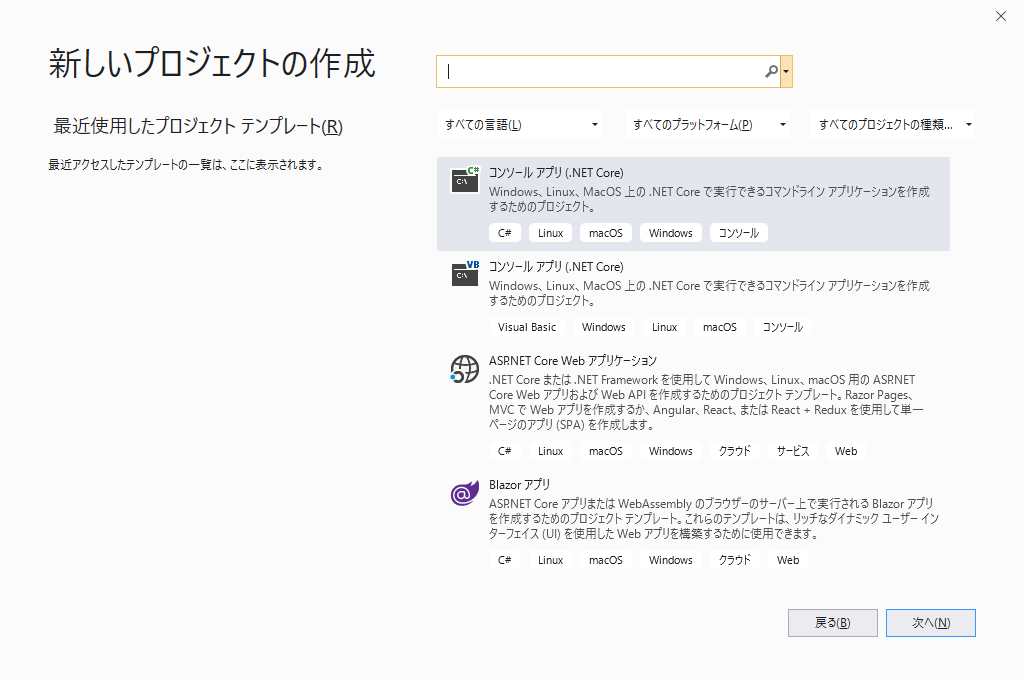Click the クラウド tag of the Blazor template
Image resolution: width=1024 pixels, height=680 pixels.
pyautogui.click(x=735, y=560)
